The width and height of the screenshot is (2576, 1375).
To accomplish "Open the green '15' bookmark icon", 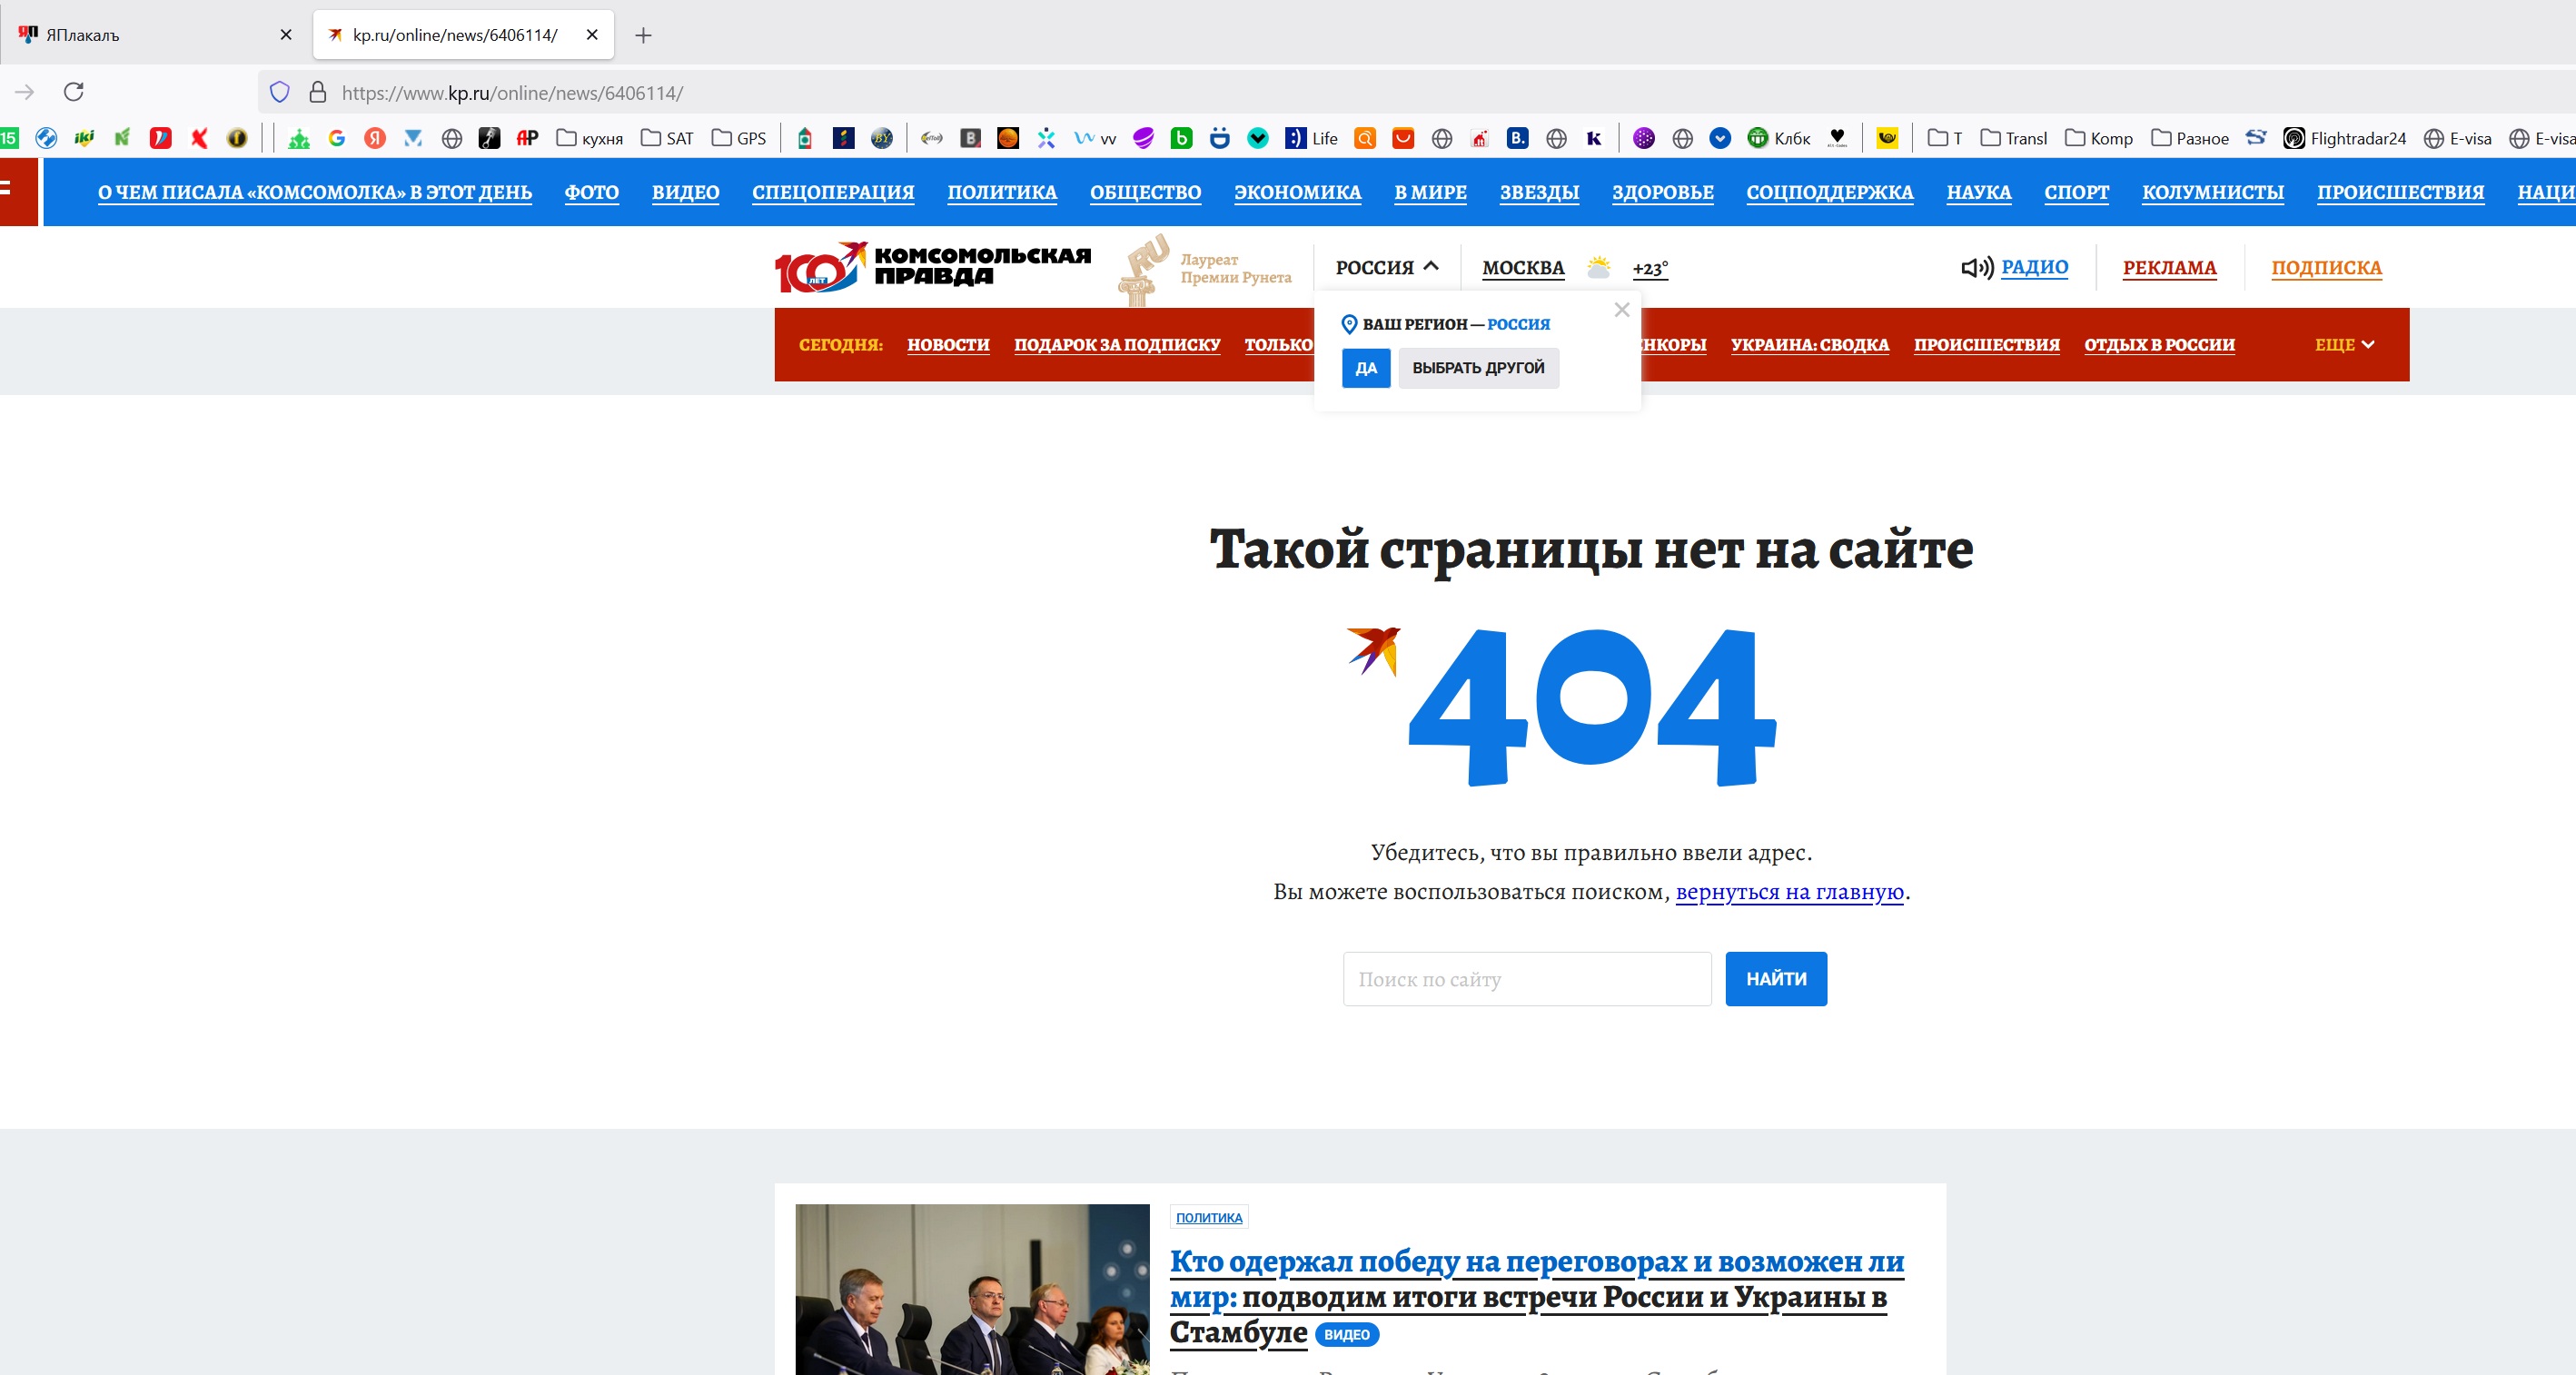I will [9, 138].
